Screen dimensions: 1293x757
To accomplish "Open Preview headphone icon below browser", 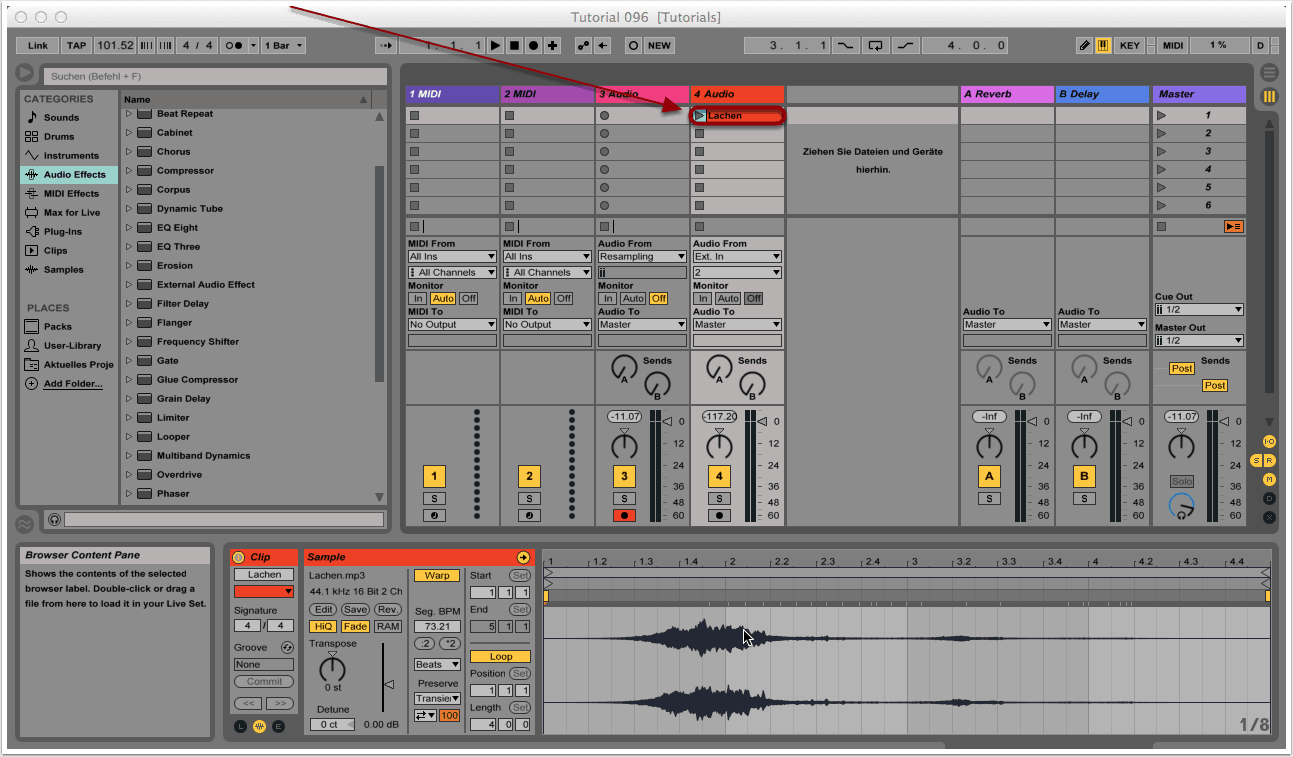I will click(54, 520).
